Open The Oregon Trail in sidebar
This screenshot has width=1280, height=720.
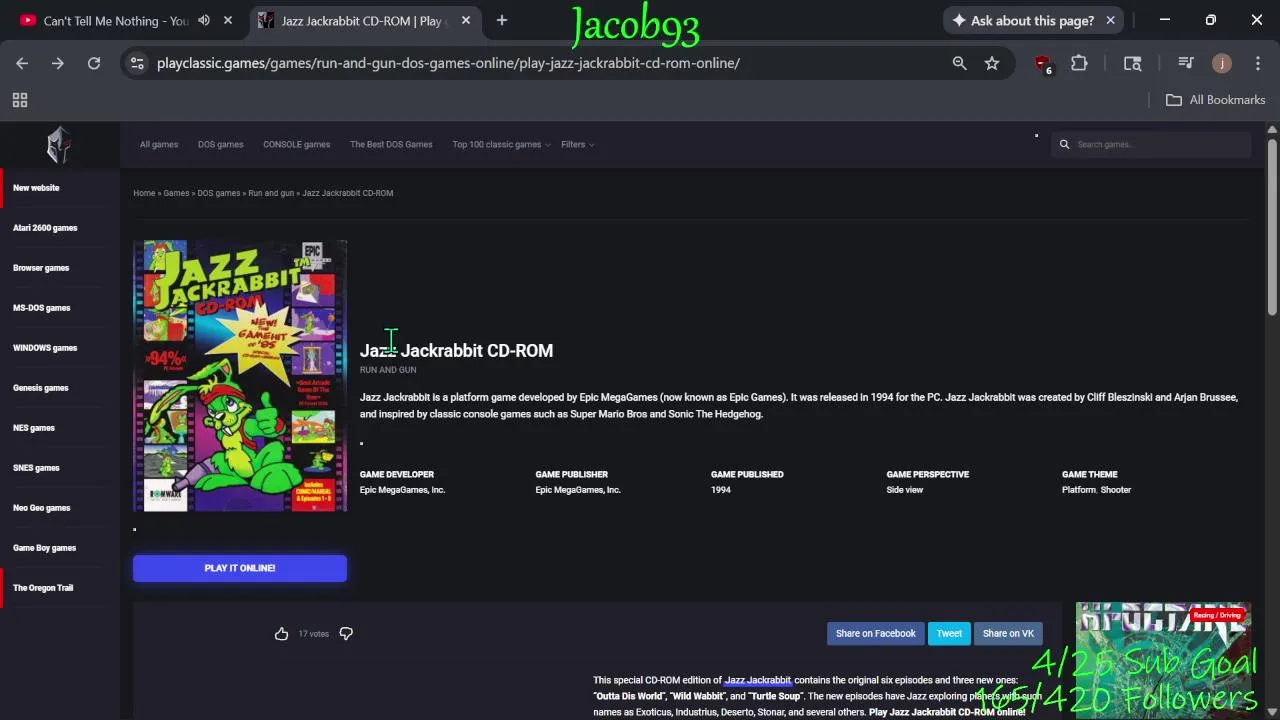43,588
